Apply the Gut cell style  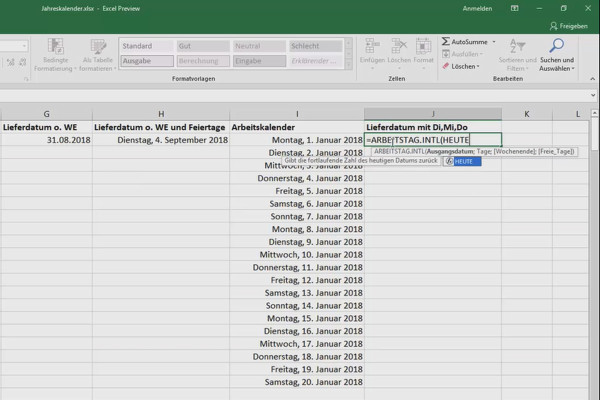203,46
